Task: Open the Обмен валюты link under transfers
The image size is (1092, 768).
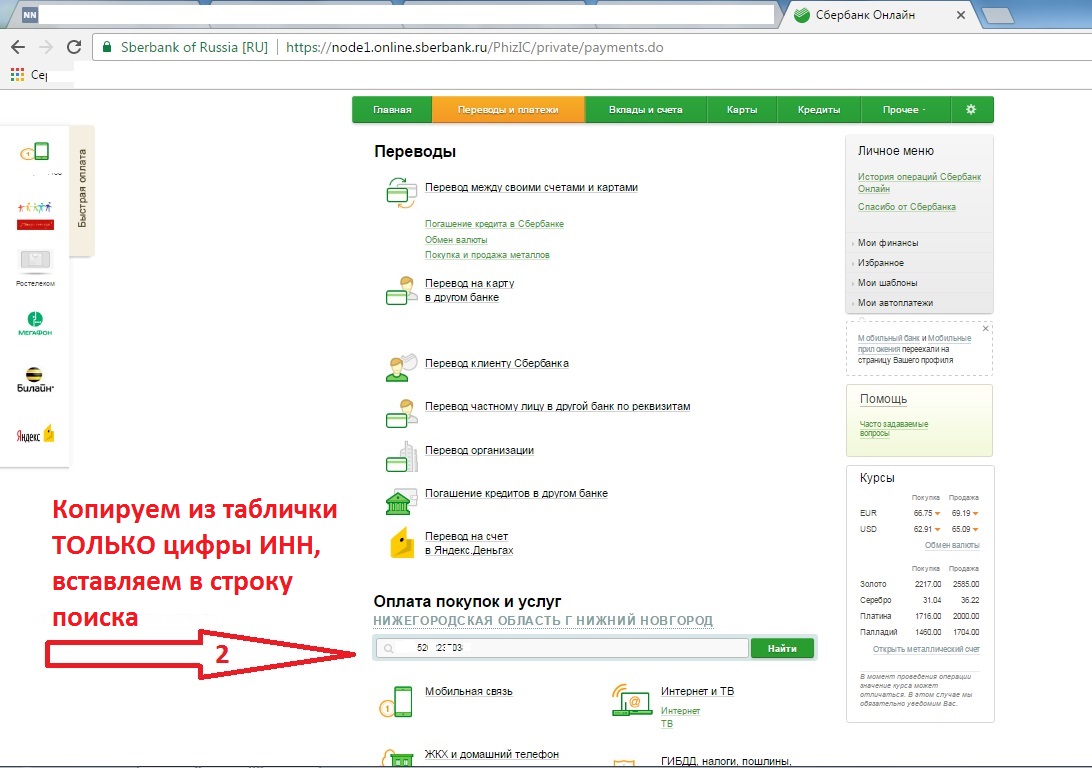Action: coord(456,240)
